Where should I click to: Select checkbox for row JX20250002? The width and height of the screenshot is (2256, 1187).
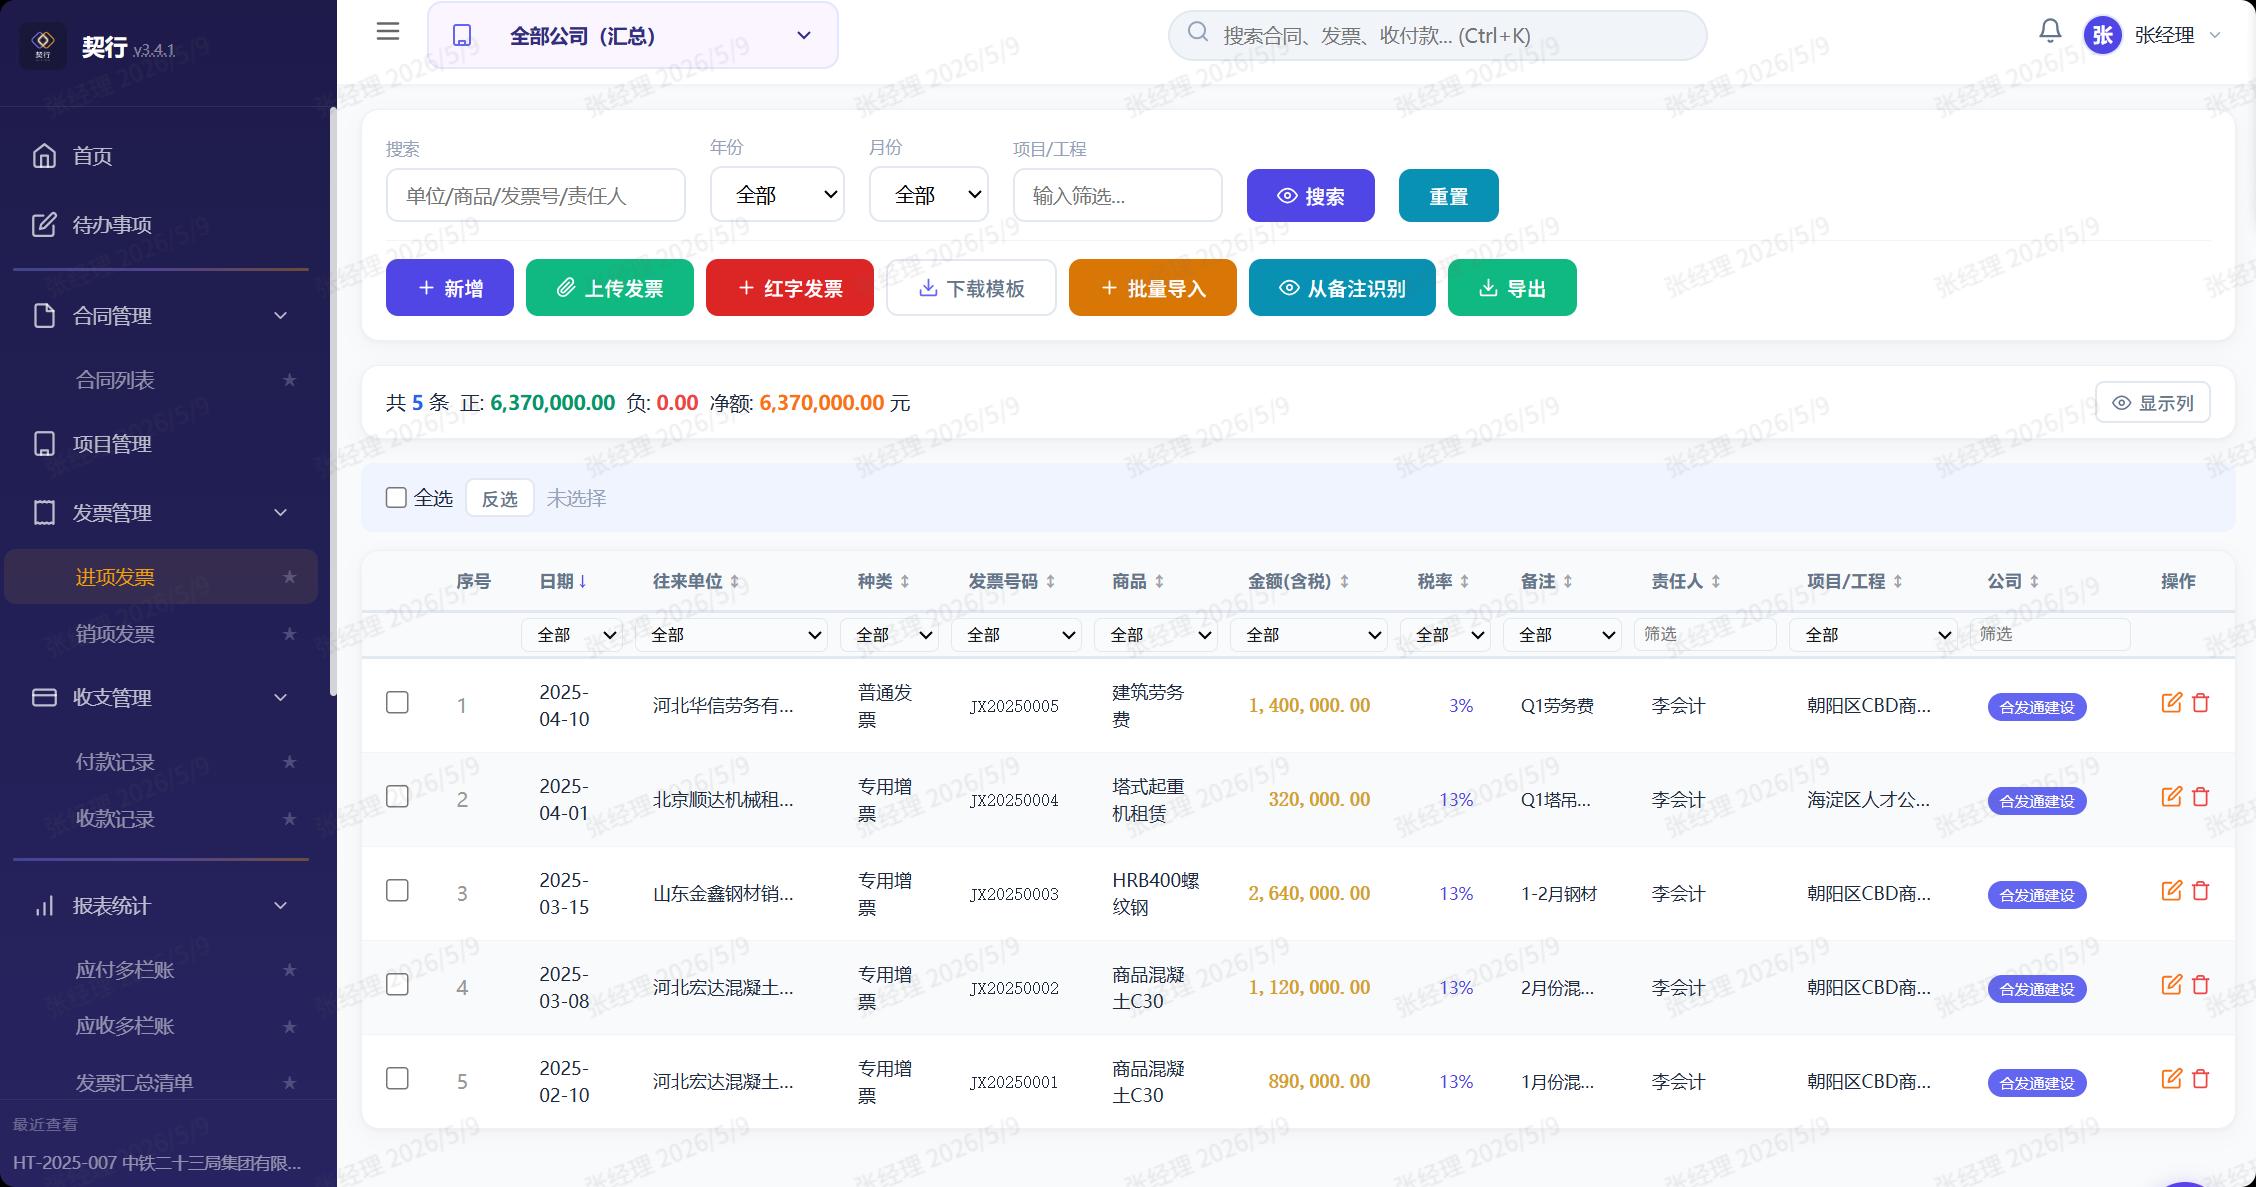tap(397, 985)
